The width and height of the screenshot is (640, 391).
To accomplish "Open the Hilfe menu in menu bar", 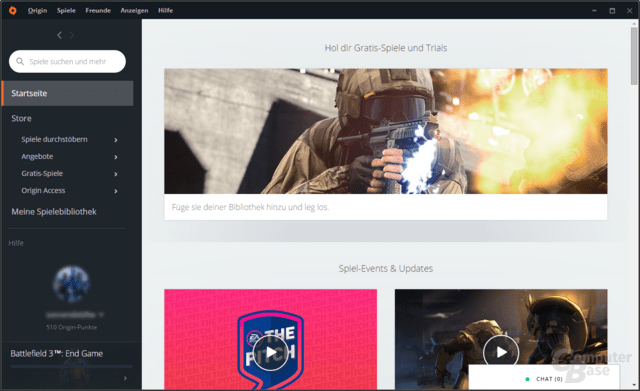I will pyautogui.click(x=165, y=11).
